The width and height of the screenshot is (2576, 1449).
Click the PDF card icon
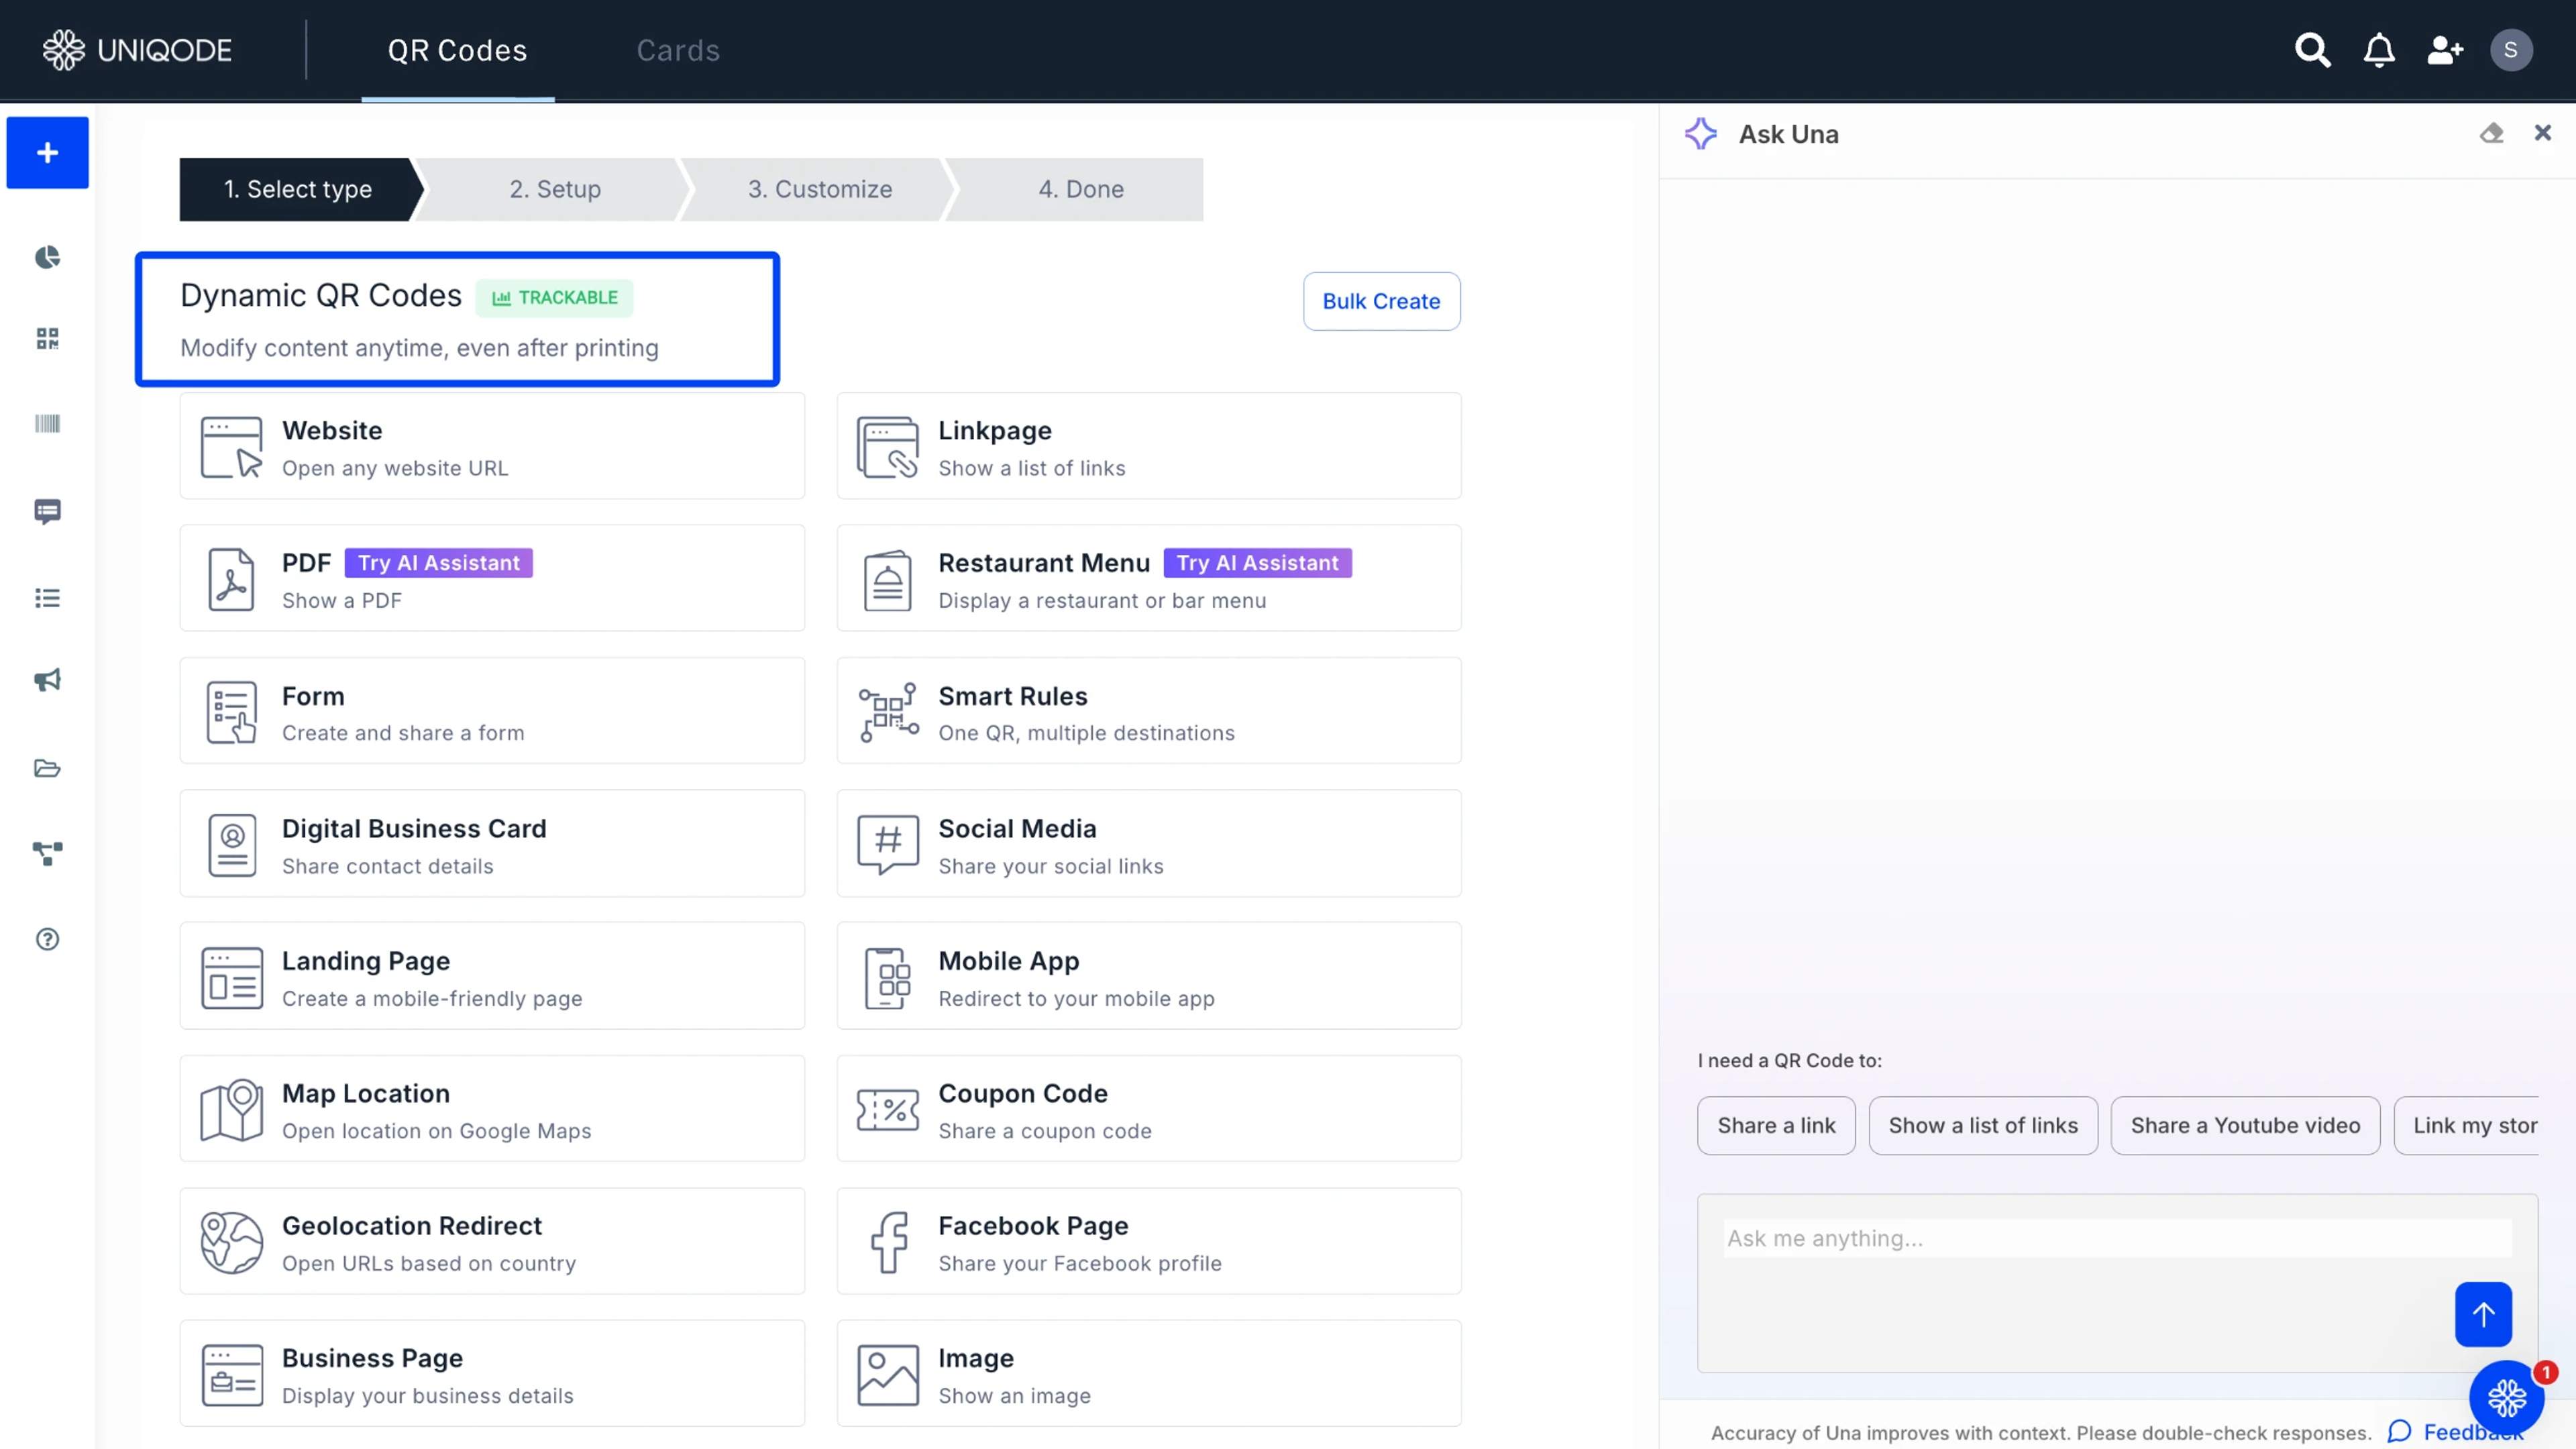click(x=231, y=579)
